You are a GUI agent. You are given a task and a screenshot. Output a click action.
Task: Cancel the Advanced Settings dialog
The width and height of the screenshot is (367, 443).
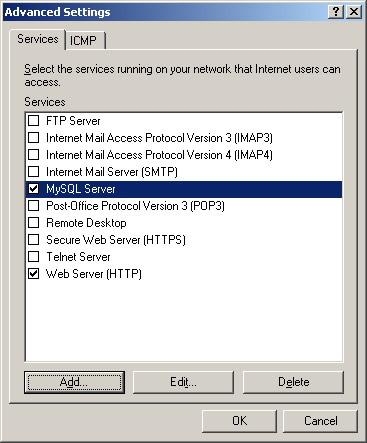[320, 421]
